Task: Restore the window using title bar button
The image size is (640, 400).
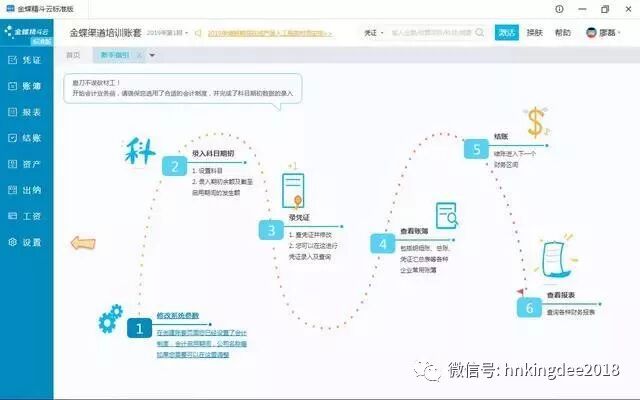Action: click(x=605, y=9)
